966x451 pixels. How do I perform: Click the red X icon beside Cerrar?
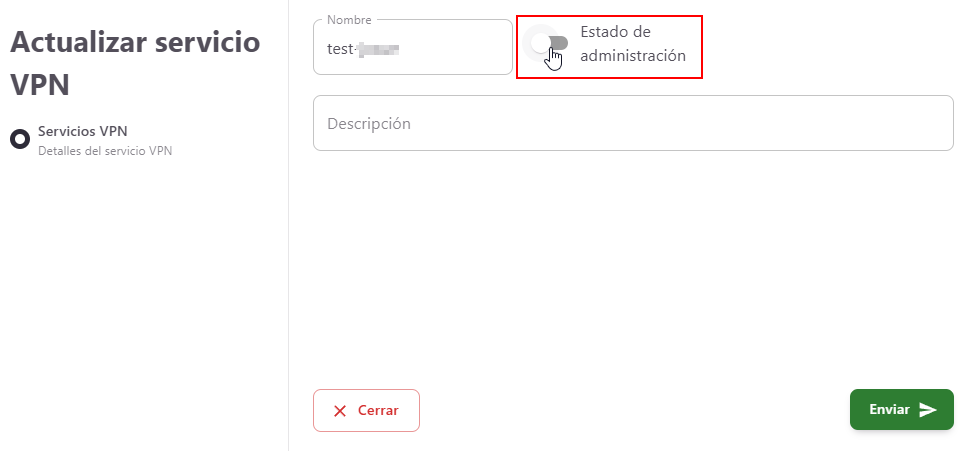(x=340, y=411)
